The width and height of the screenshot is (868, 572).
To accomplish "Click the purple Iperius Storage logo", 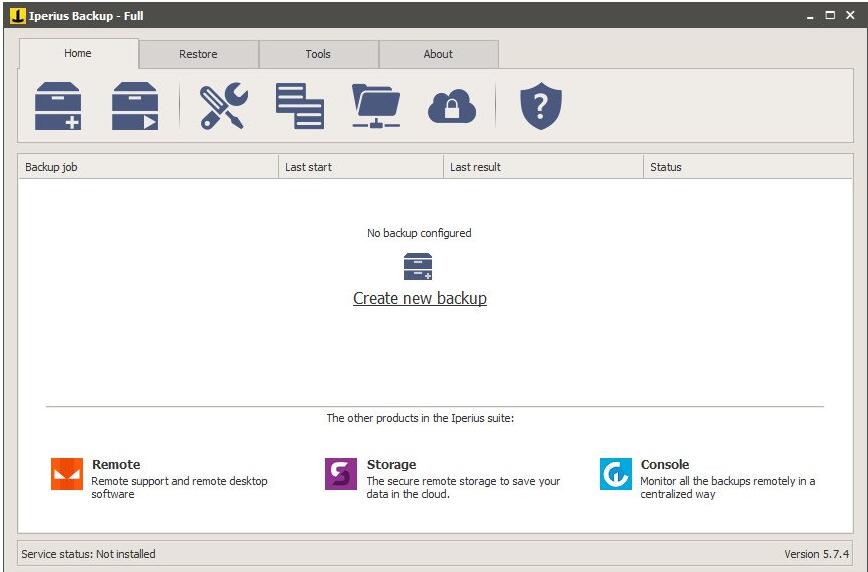I will click(341, 474).
